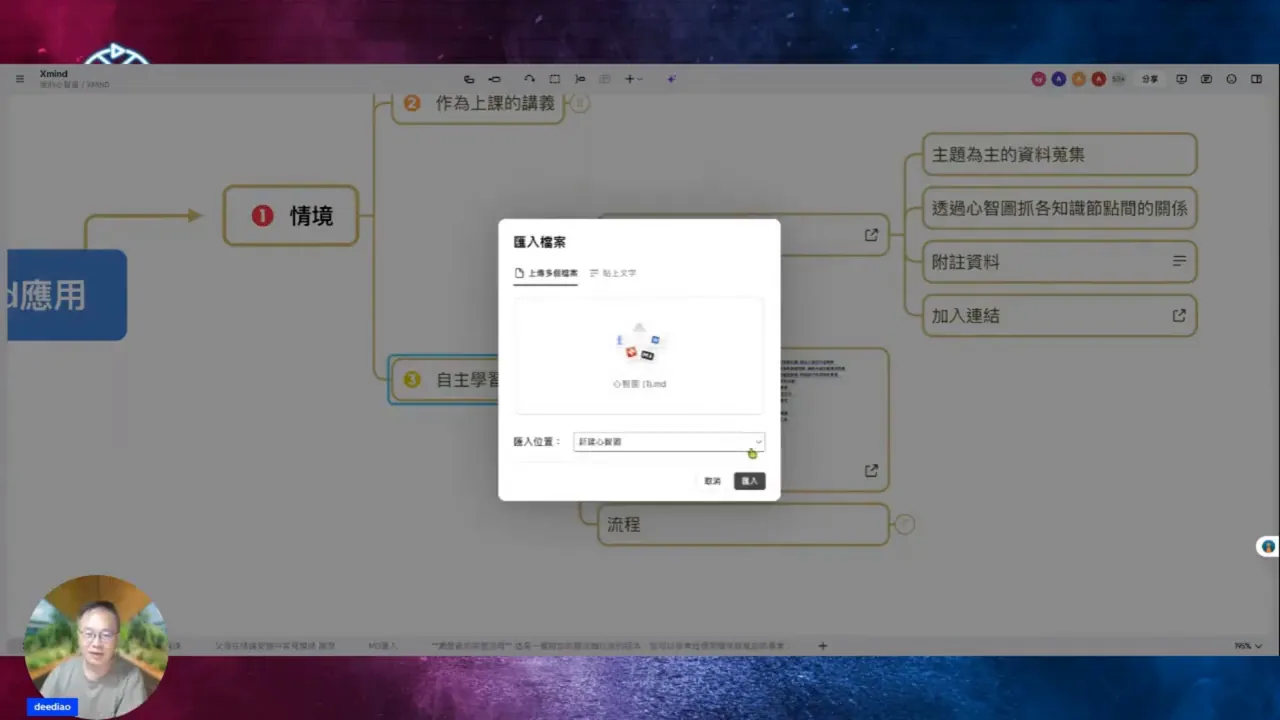Screen dimensions: 1280x720
Task: Open the note icon on 附註資料
Action: click(1180, 261)
